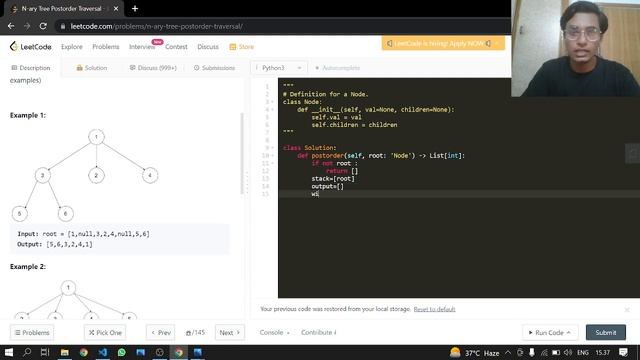Viewport: 640px width, 360px height.
Task: Click the Example 1 Input line
Action: coord(83,234)
